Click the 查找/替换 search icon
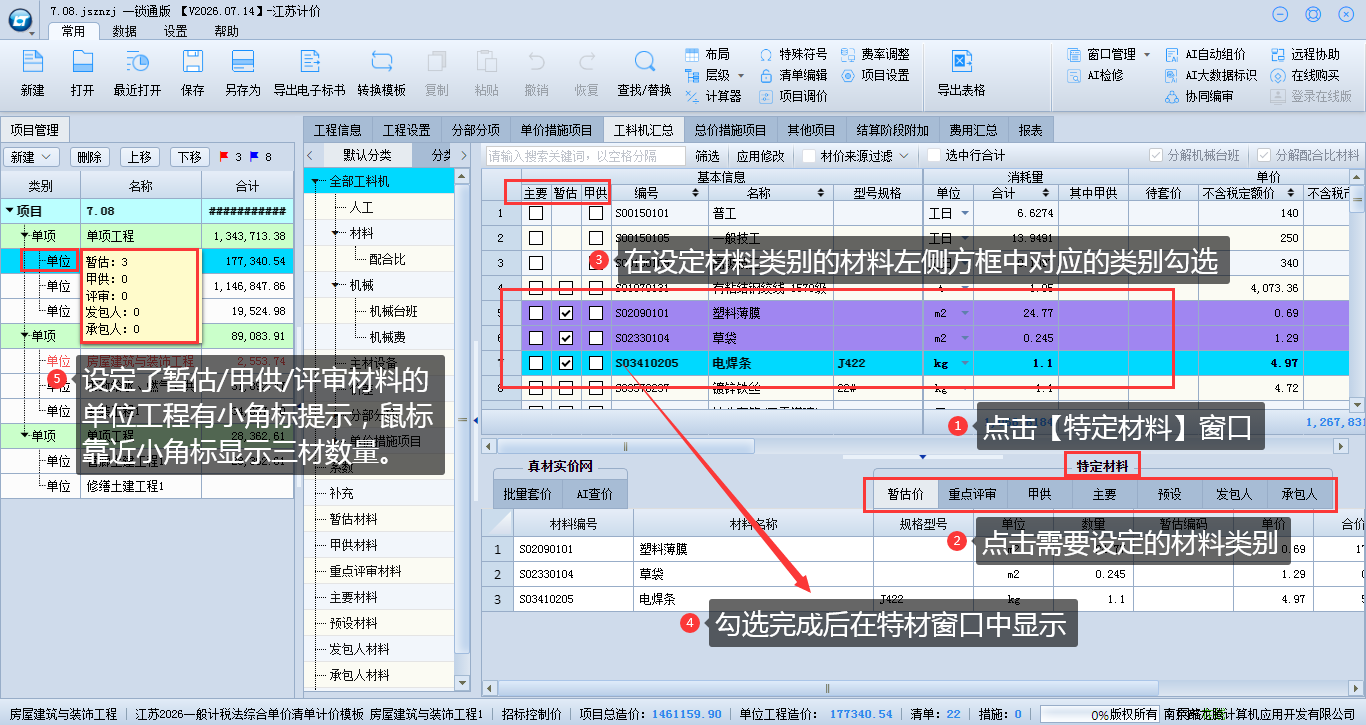This screenshot has width=1366, height=725. click(x=644, y=62)
